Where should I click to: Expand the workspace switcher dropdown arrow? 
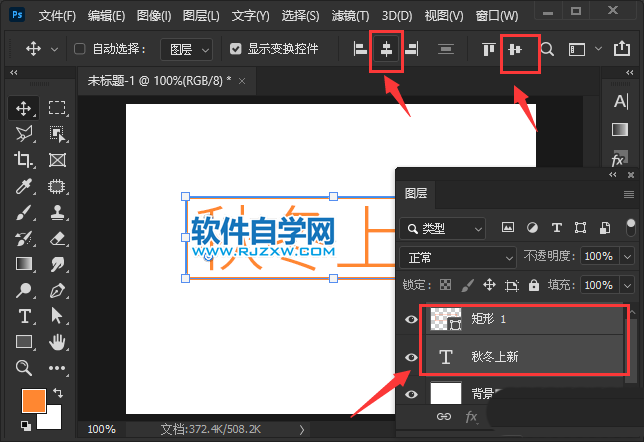[598, 48]
